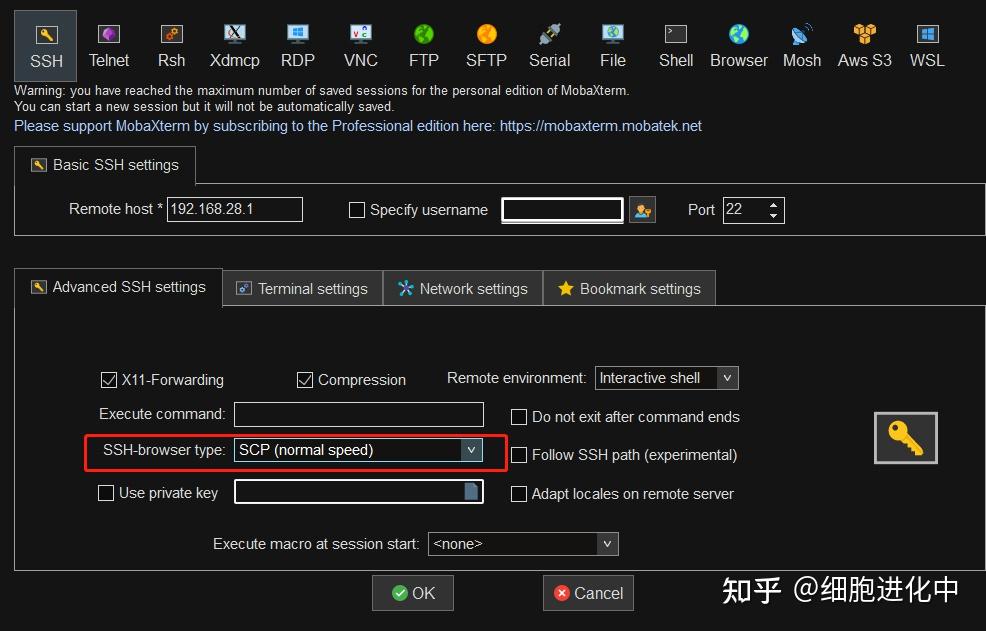986x631 pixels.
Task: Enable the Specify username checkbox
Action: (357, 210)
